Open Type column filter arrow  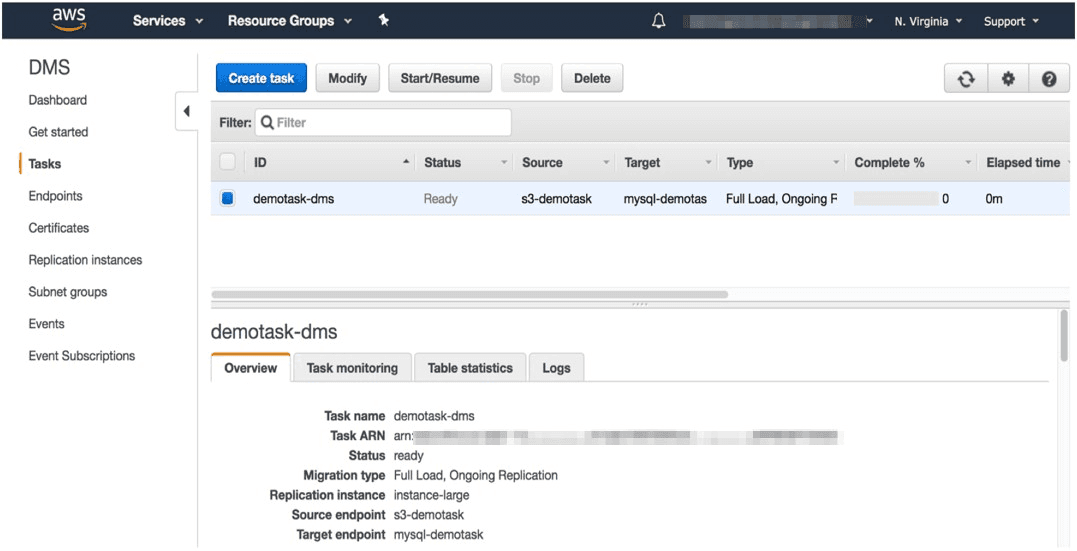coord(837,163)
